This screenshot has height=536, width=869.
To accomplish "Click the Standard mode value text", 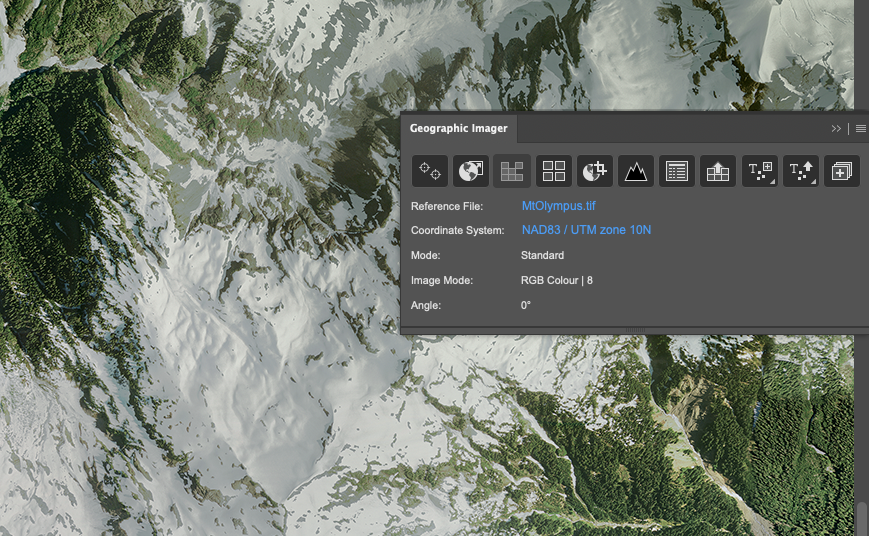I will pyautogui.click(x=542, y=256).
